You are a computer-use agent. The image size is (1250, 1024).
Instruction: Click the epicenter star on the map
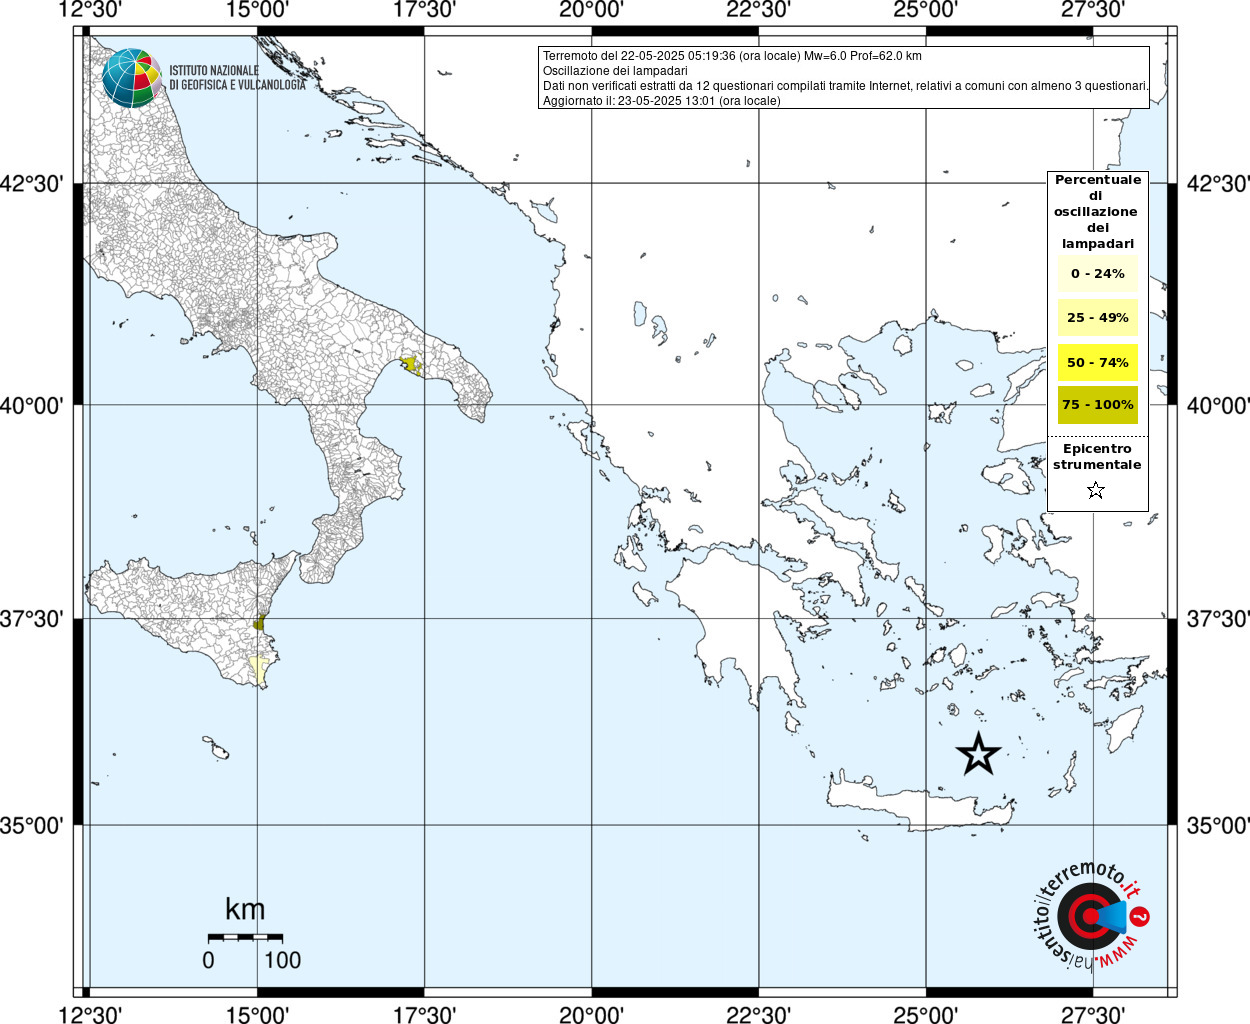pos(978,753)
